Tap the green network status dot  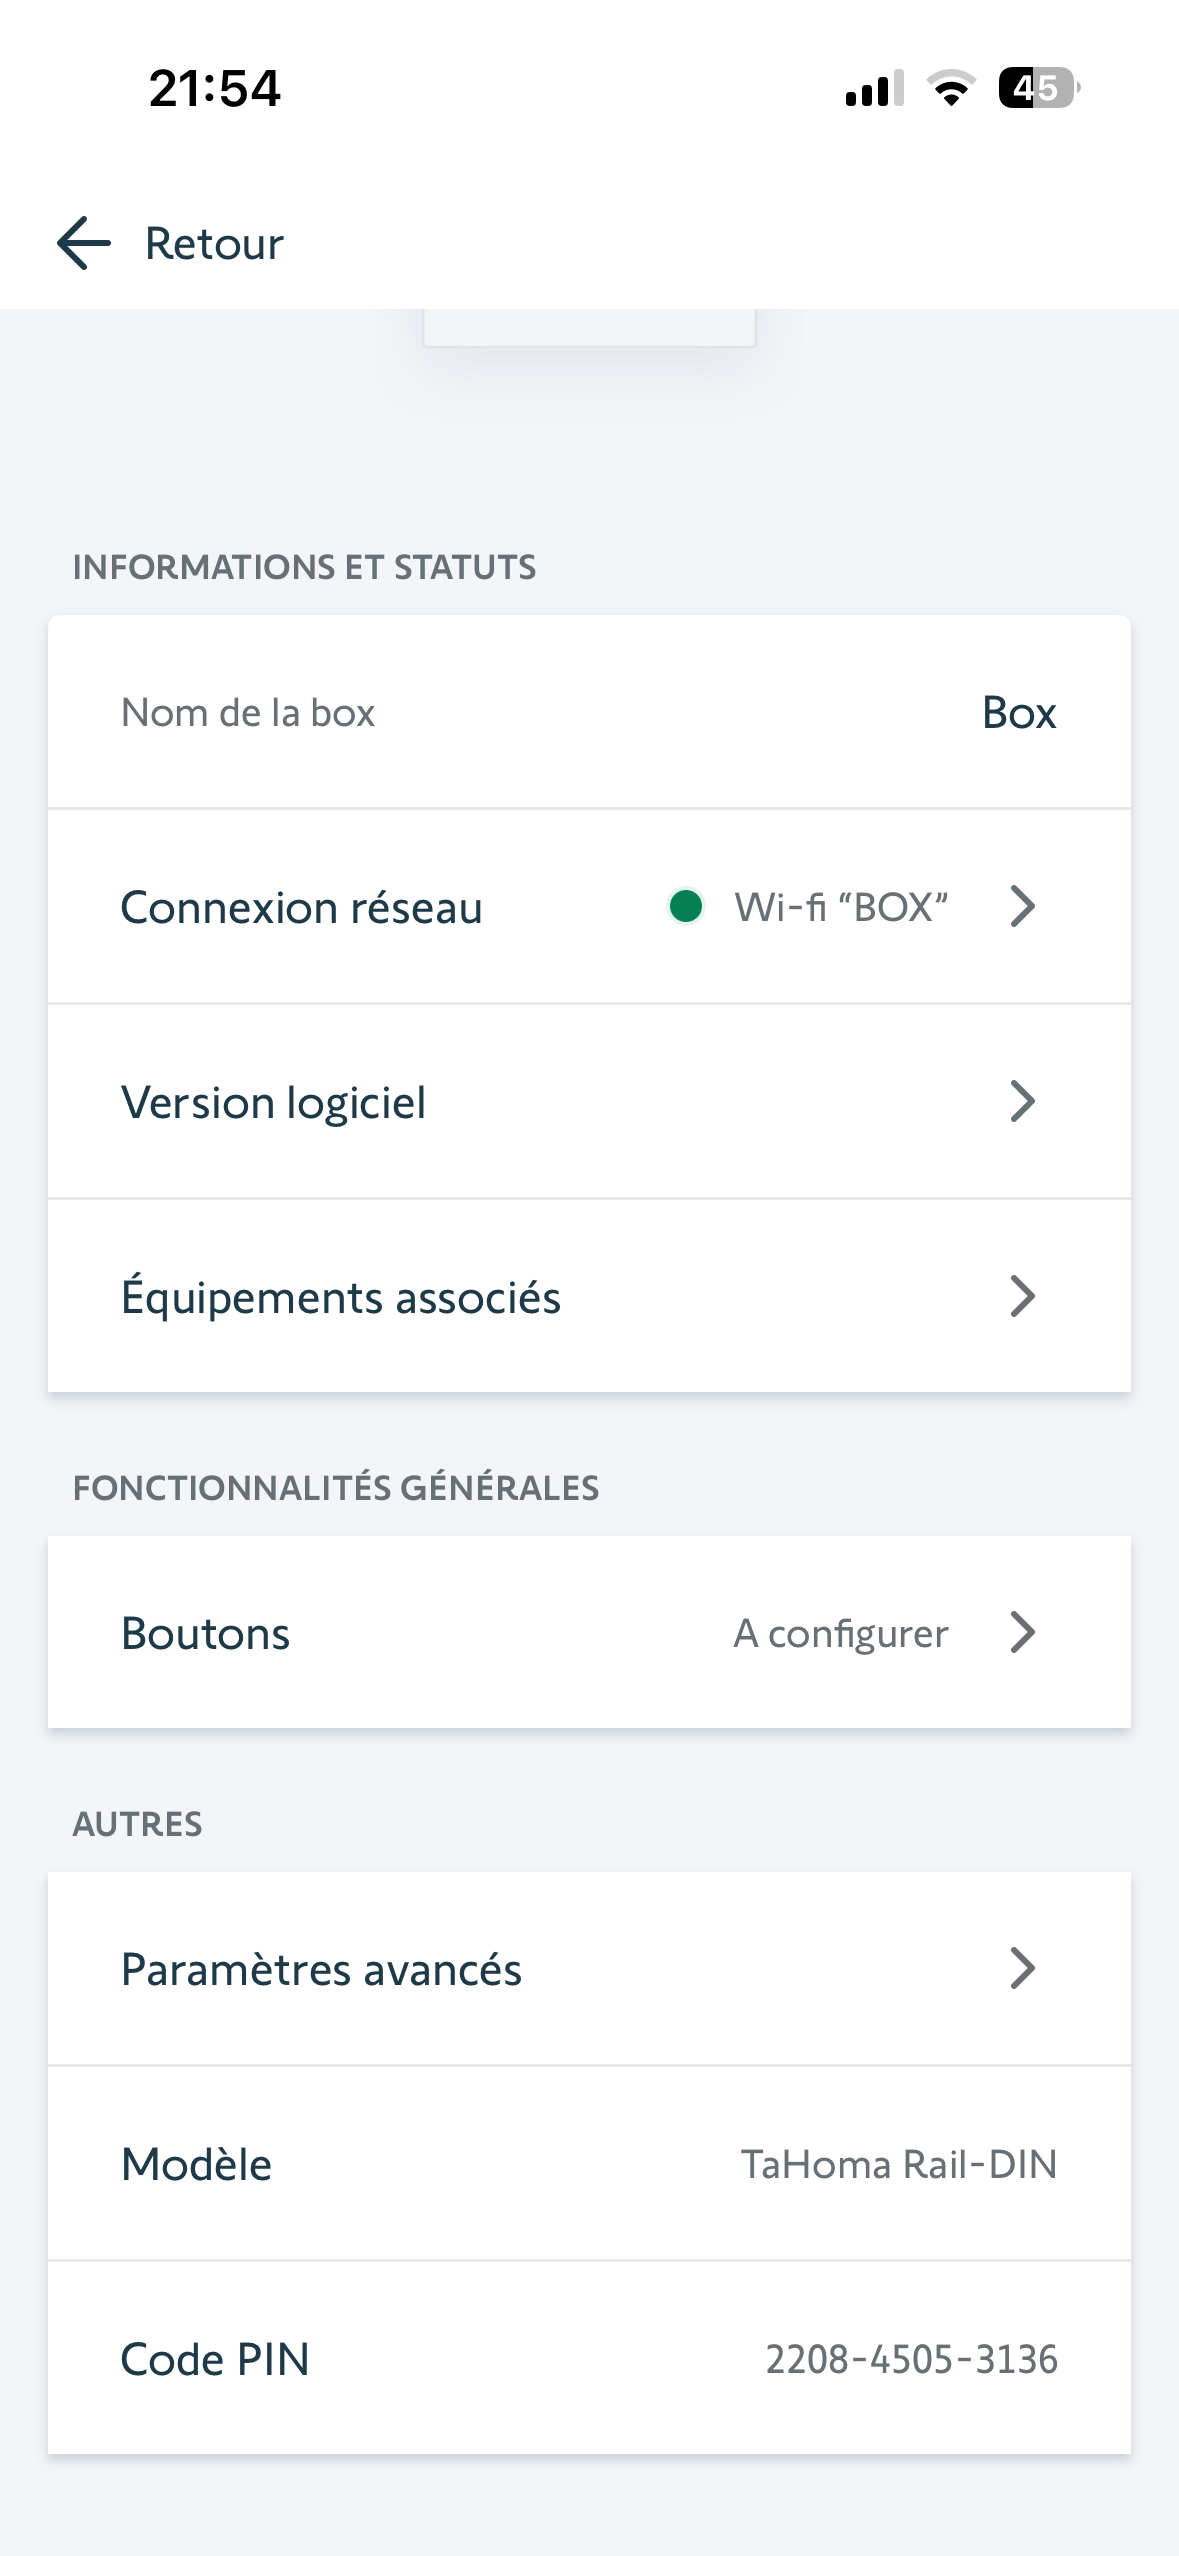(x=686, y=907)
